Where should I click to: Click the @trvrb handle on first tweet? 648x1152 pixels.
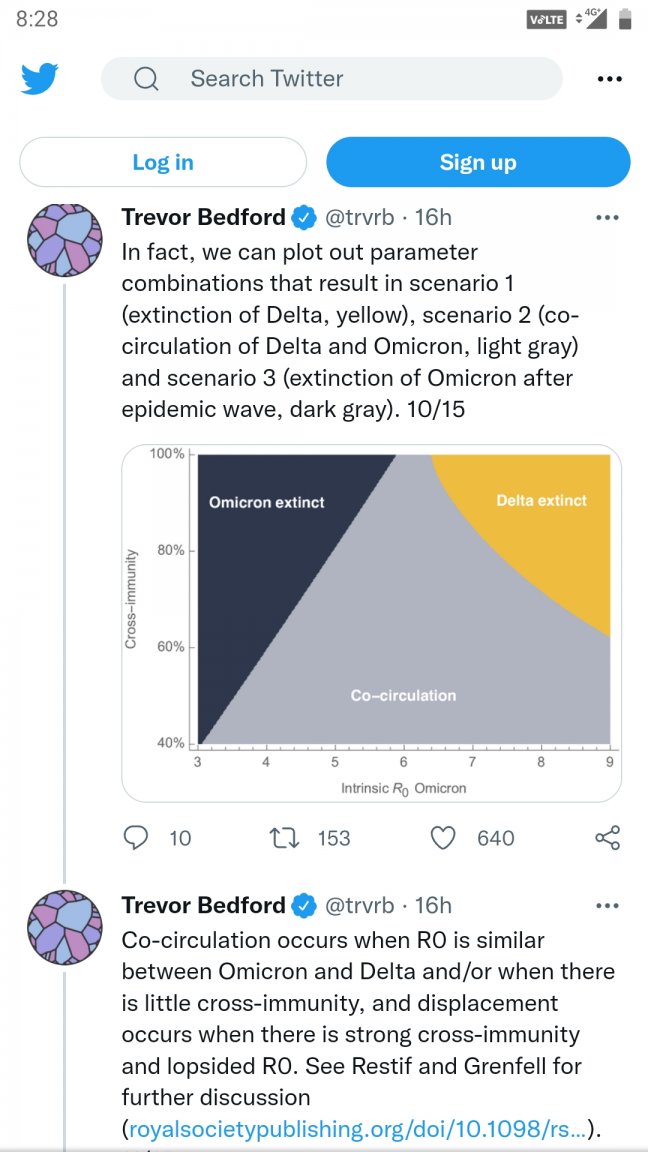359,217
